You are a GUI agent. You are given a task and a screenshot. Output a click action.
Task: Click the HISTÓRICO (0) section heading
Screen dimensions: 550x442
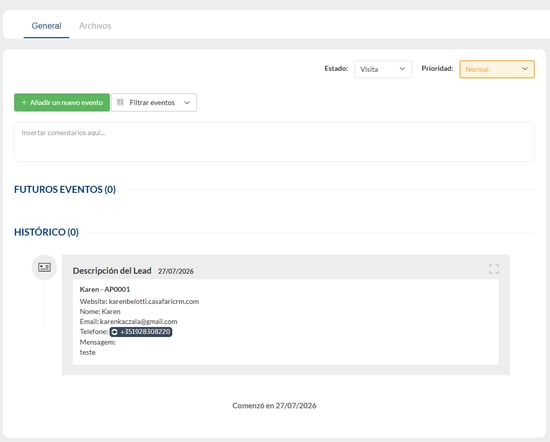[x=46, y=232]
